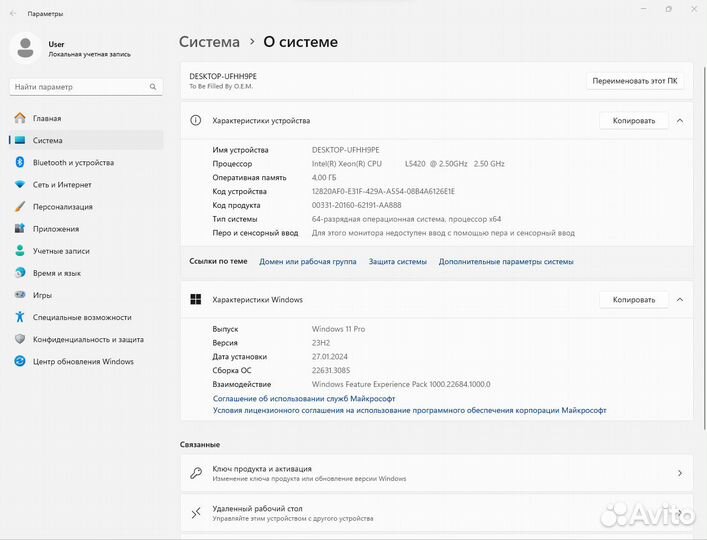Click the Windows logo beside Характеристики Windows
The width and height of the screenshot is (707, 540).
196,299
